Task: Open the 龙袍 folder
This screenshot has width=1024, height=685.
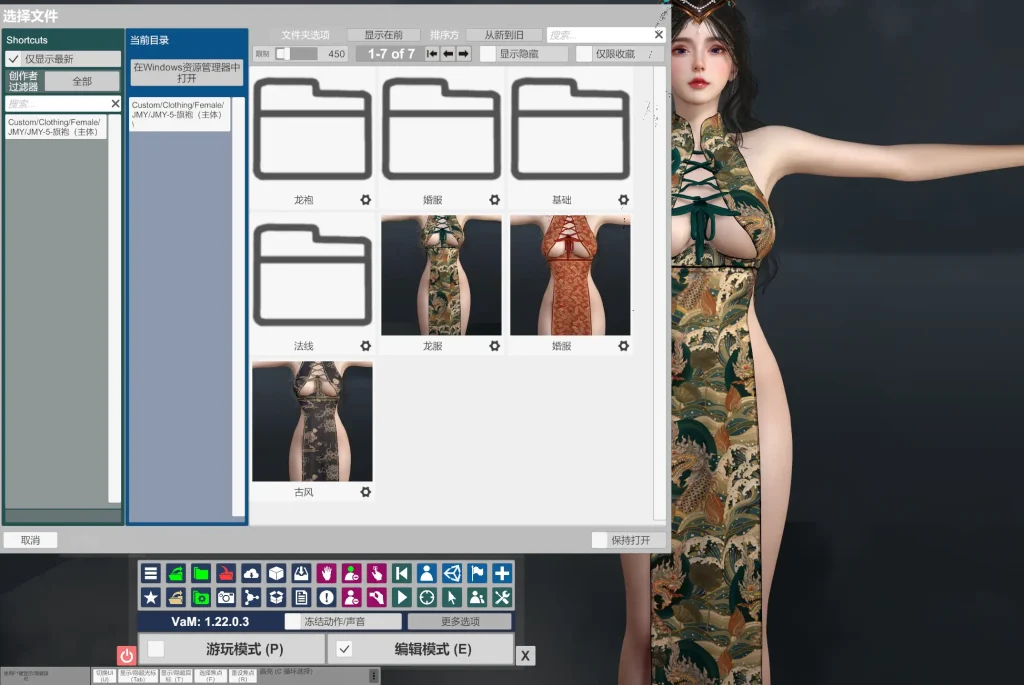Action: click(x=312, y=129)
